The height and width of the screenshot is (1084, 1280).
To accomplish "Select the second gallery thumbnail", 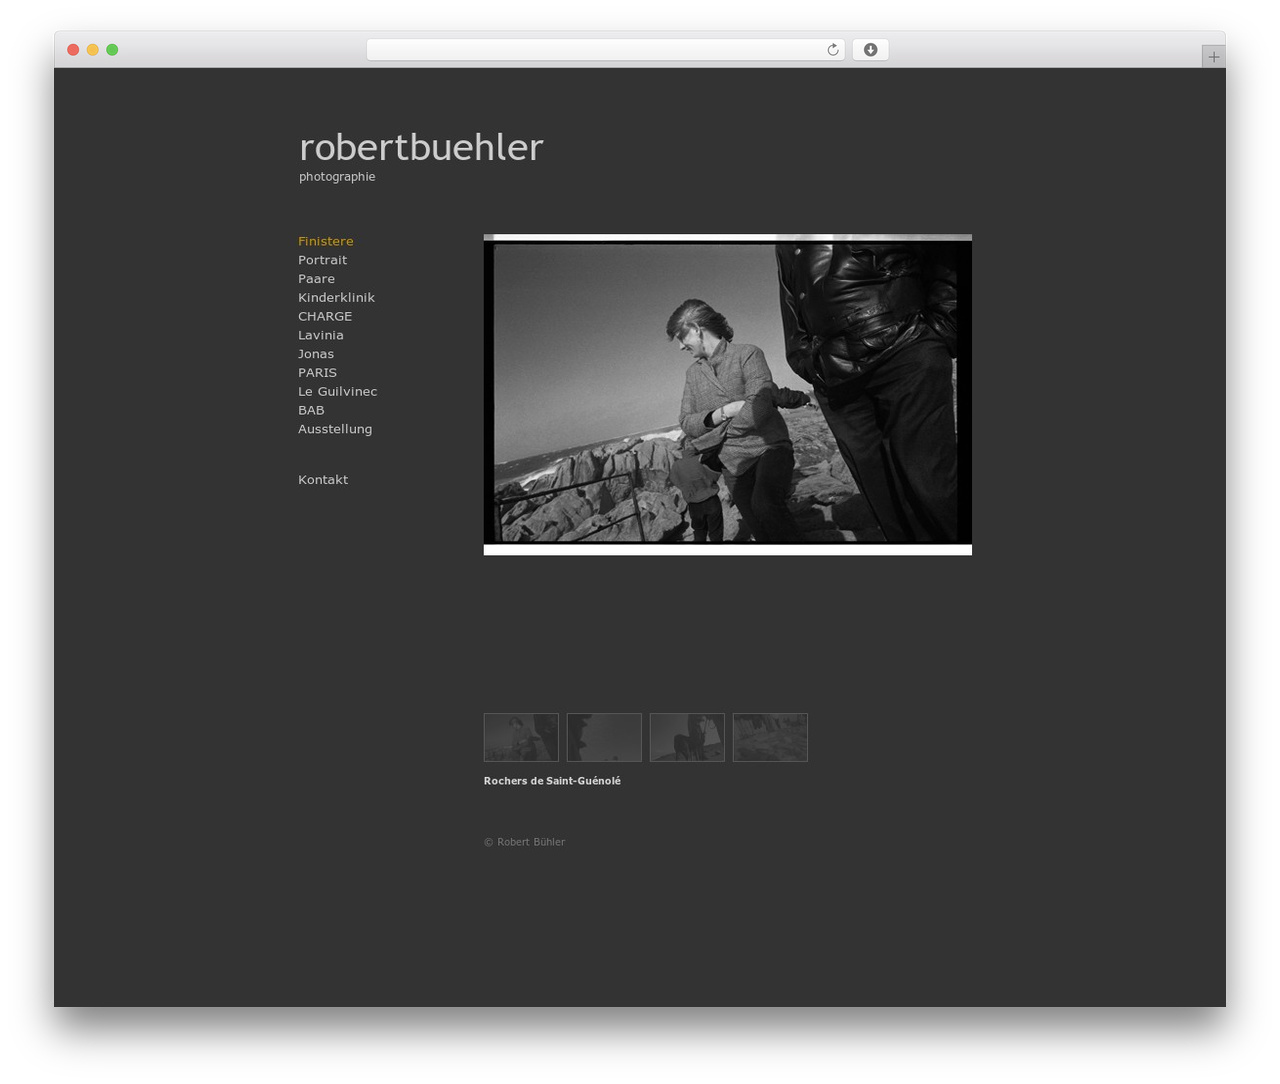I will point(604,737).
